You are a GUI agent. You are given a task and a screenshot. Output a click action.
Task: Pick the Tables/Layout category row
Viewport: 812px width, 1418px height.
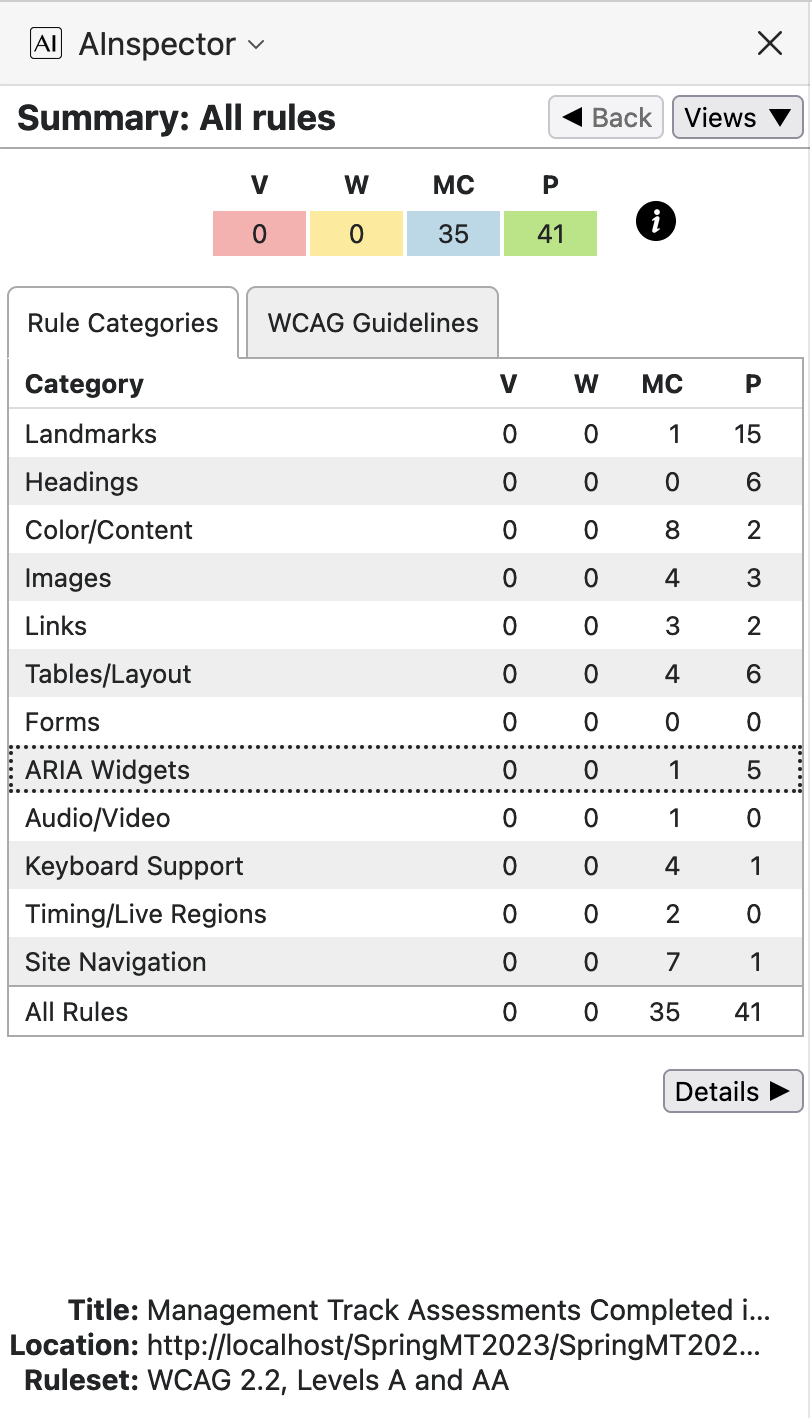click(x=405, y=674)
